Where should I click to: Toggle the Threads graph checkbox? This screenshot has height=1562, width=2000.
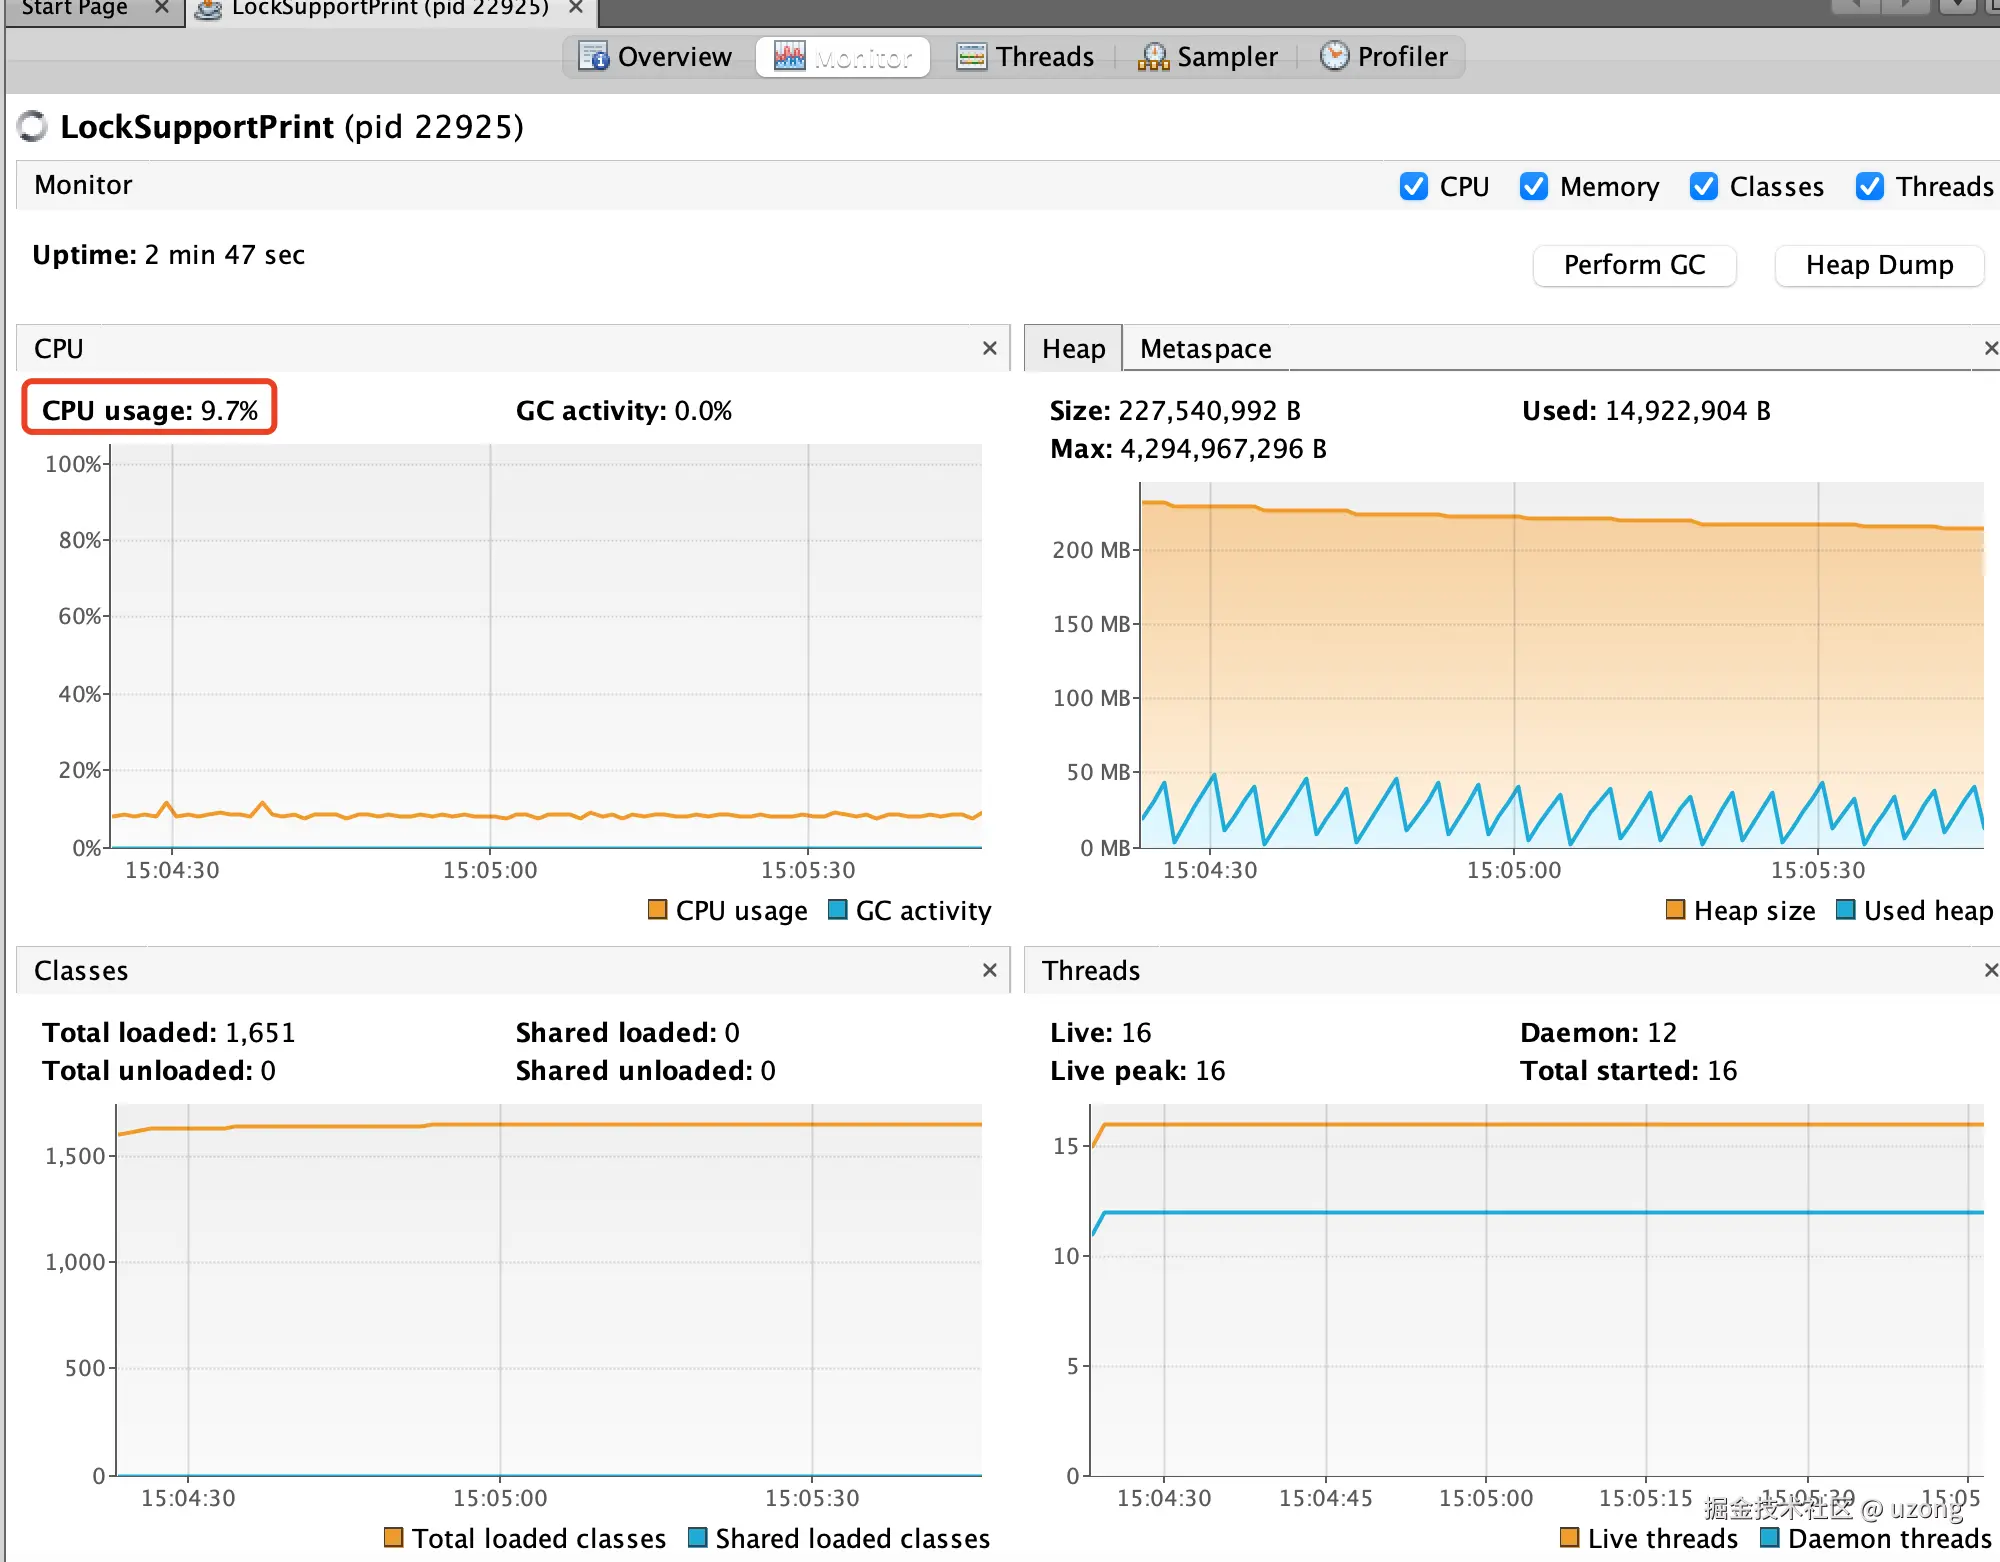click(1870, 186)
